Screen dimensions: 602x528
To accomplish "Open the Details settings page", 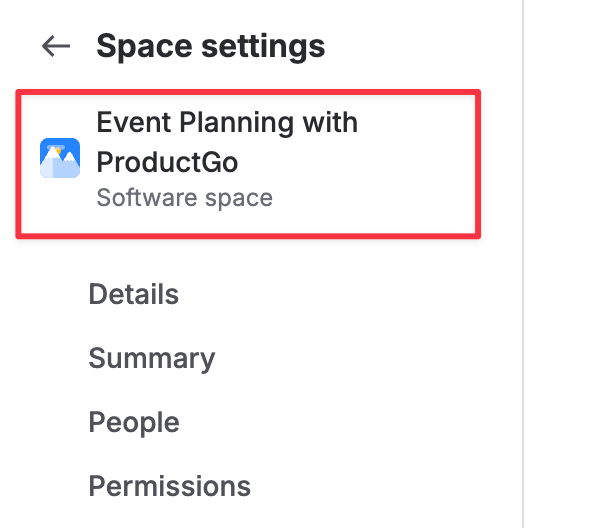I will [x=134, y=294].
